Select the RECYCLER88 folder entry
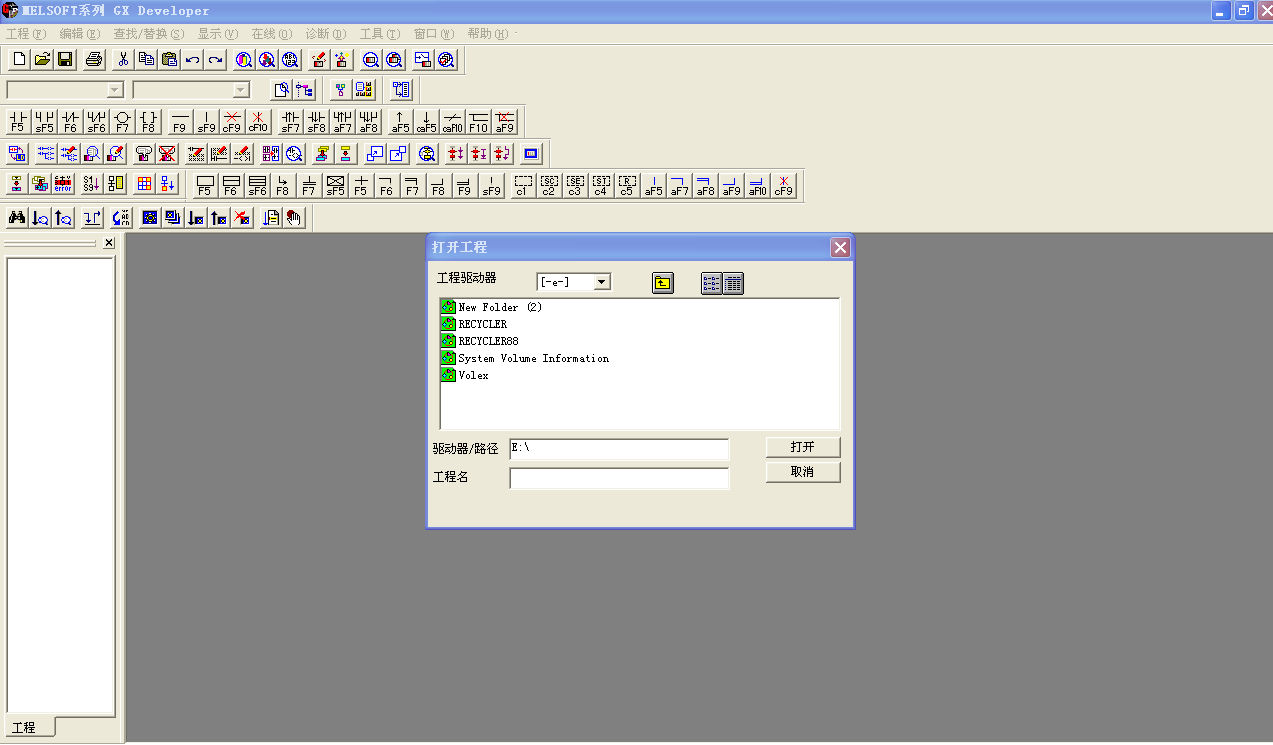The image size is (1273, 745). (488, 341)
